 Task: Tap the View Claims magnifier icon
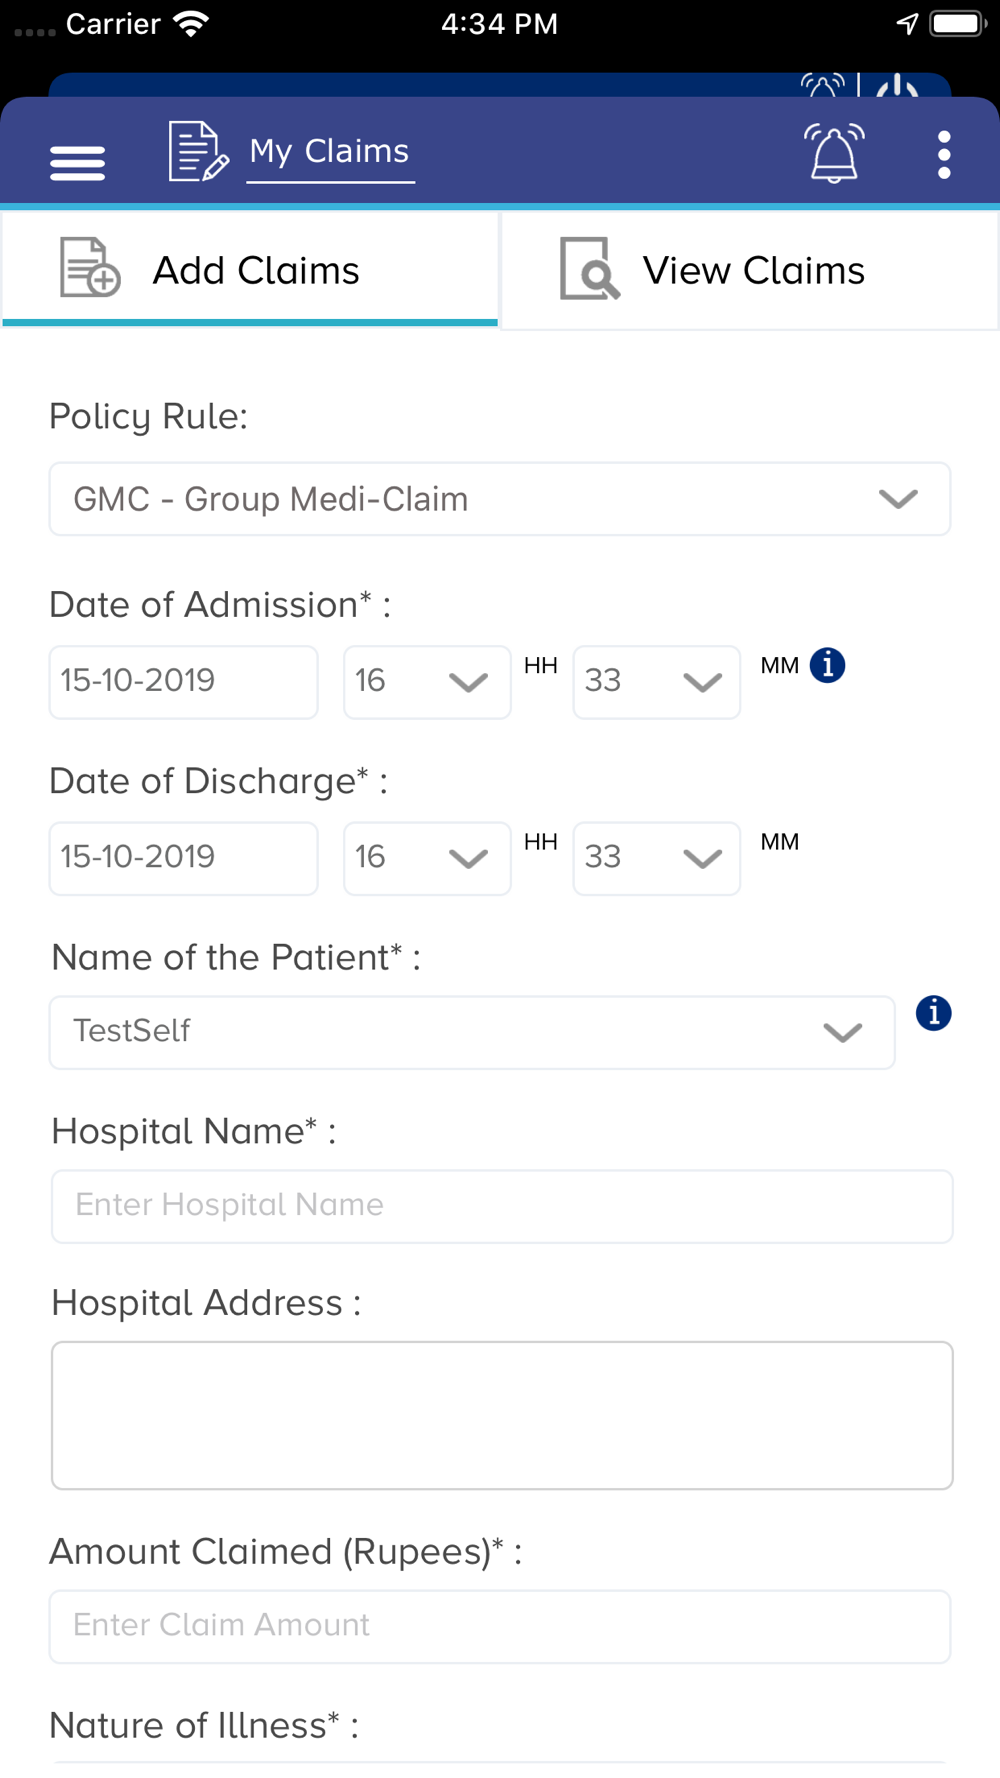[x=589, y=268]
